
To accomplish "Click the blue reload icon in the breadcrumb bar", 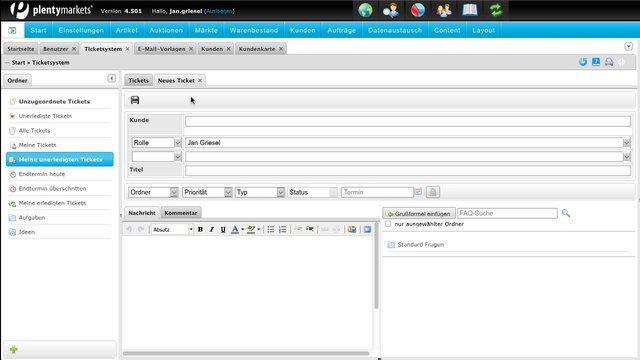I will [583, 62].
